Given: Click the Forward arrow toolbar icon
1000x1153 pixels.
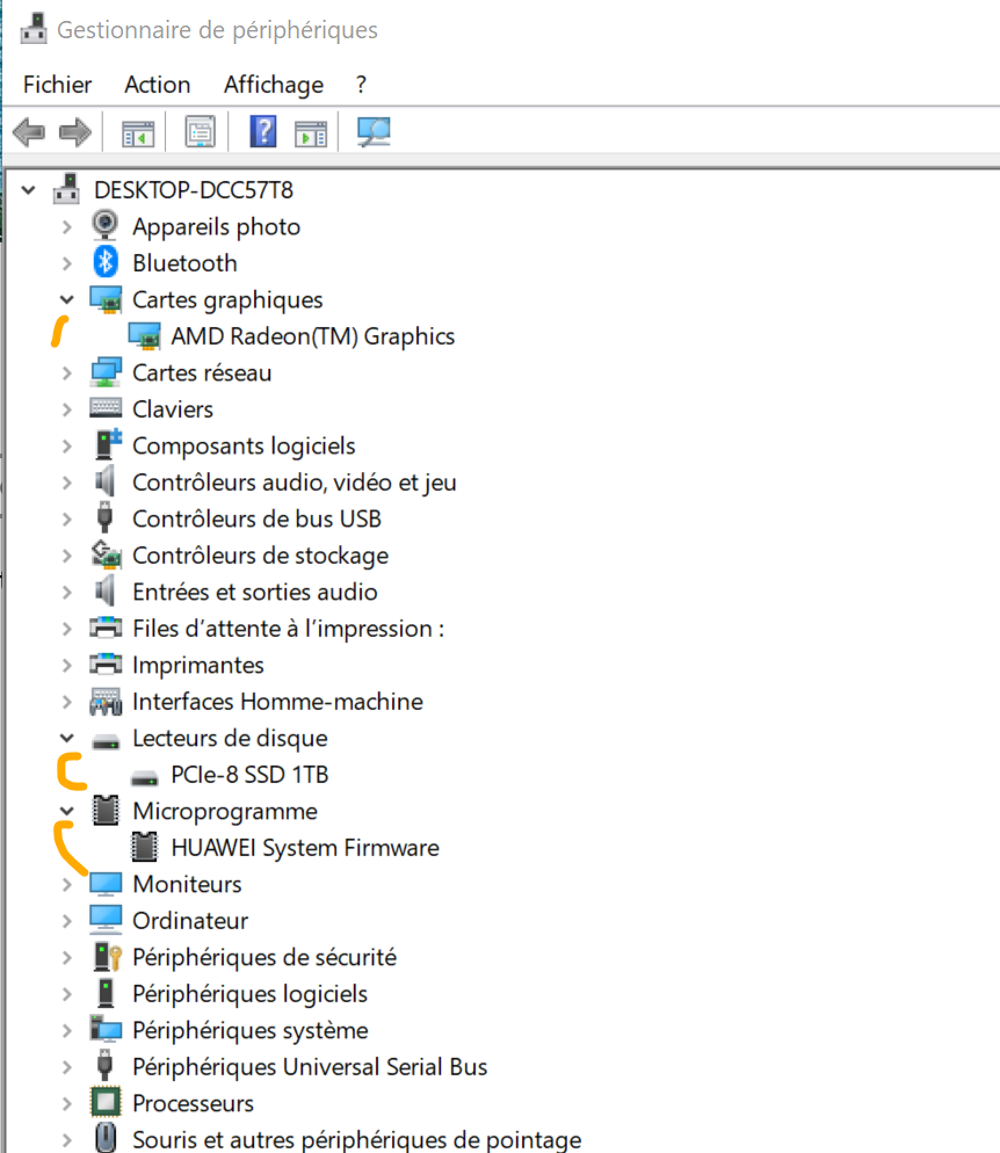Looking at the screenshot, I should click(74, 132).
